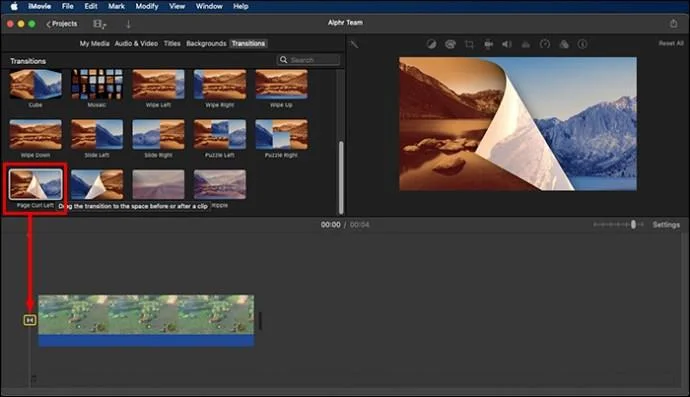Click the Import media down-arrow icon

pyautogui.click(x=128, y=24)
